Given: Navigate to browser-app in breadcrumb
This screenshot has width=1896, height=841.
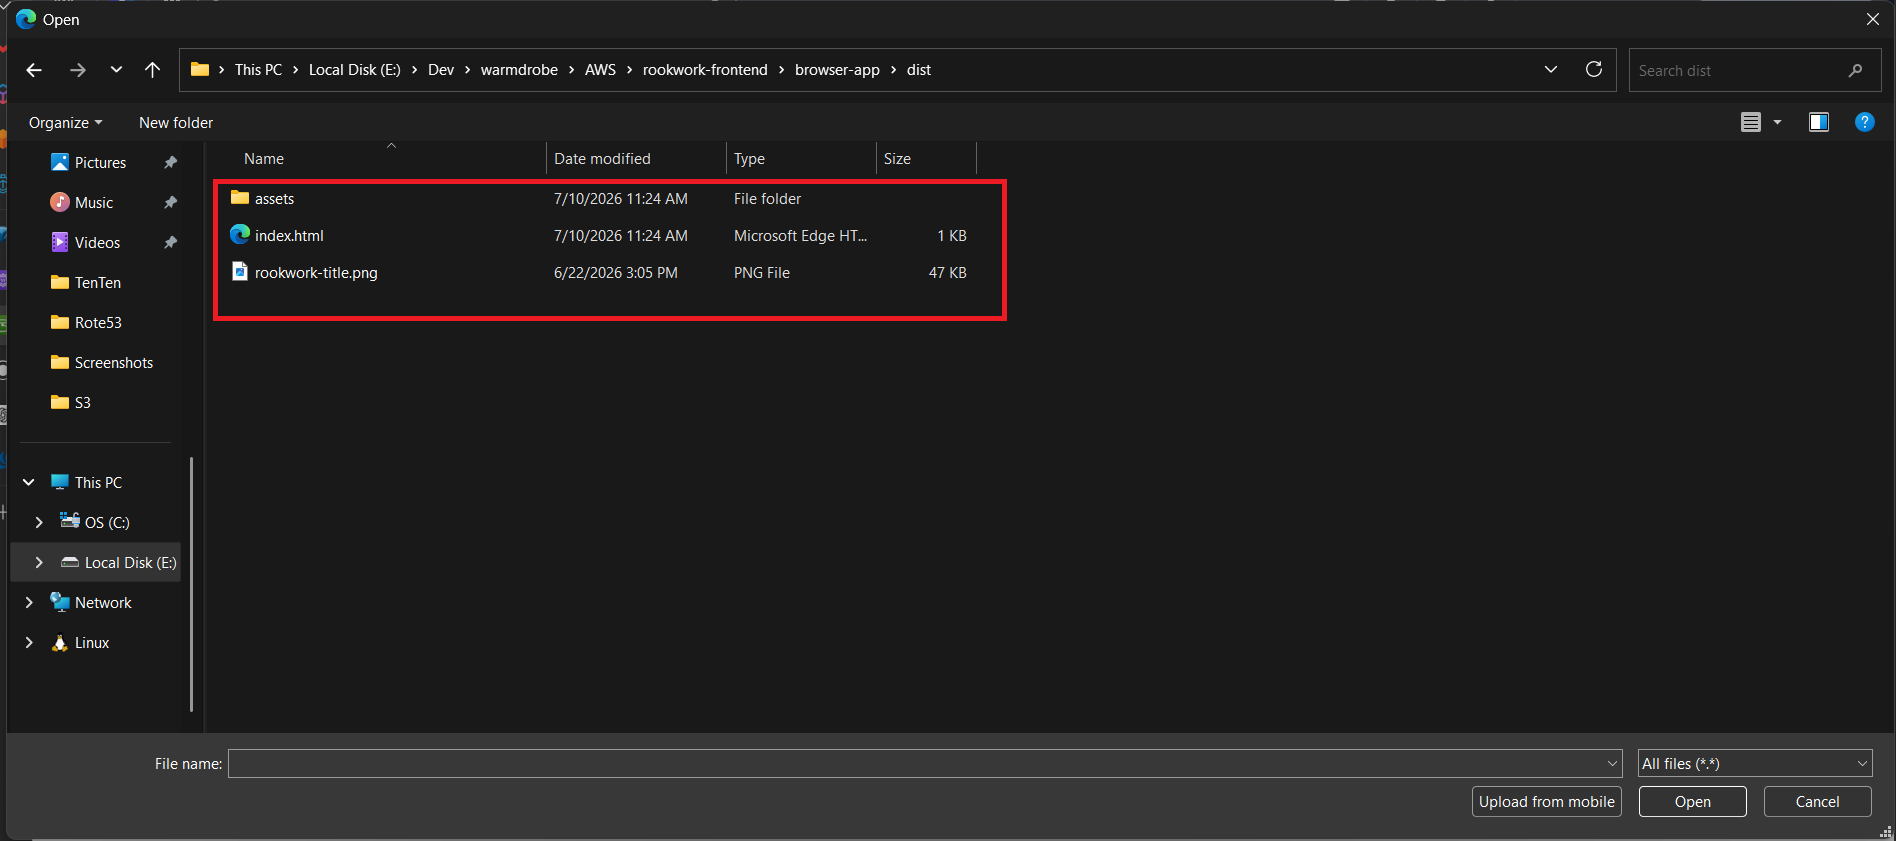Looking at the screenshot, I should pyautogui.click(x=837, y=70).
